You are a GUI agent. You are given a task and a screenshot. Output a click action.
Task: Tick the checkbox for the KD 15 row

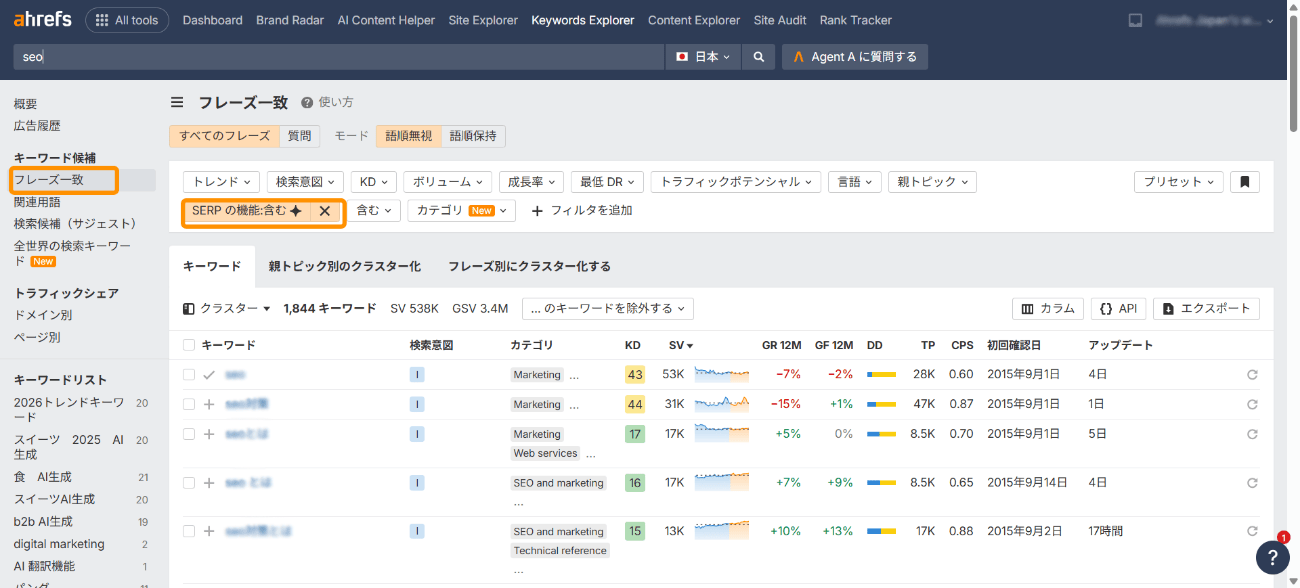click(x=189, y=531)
